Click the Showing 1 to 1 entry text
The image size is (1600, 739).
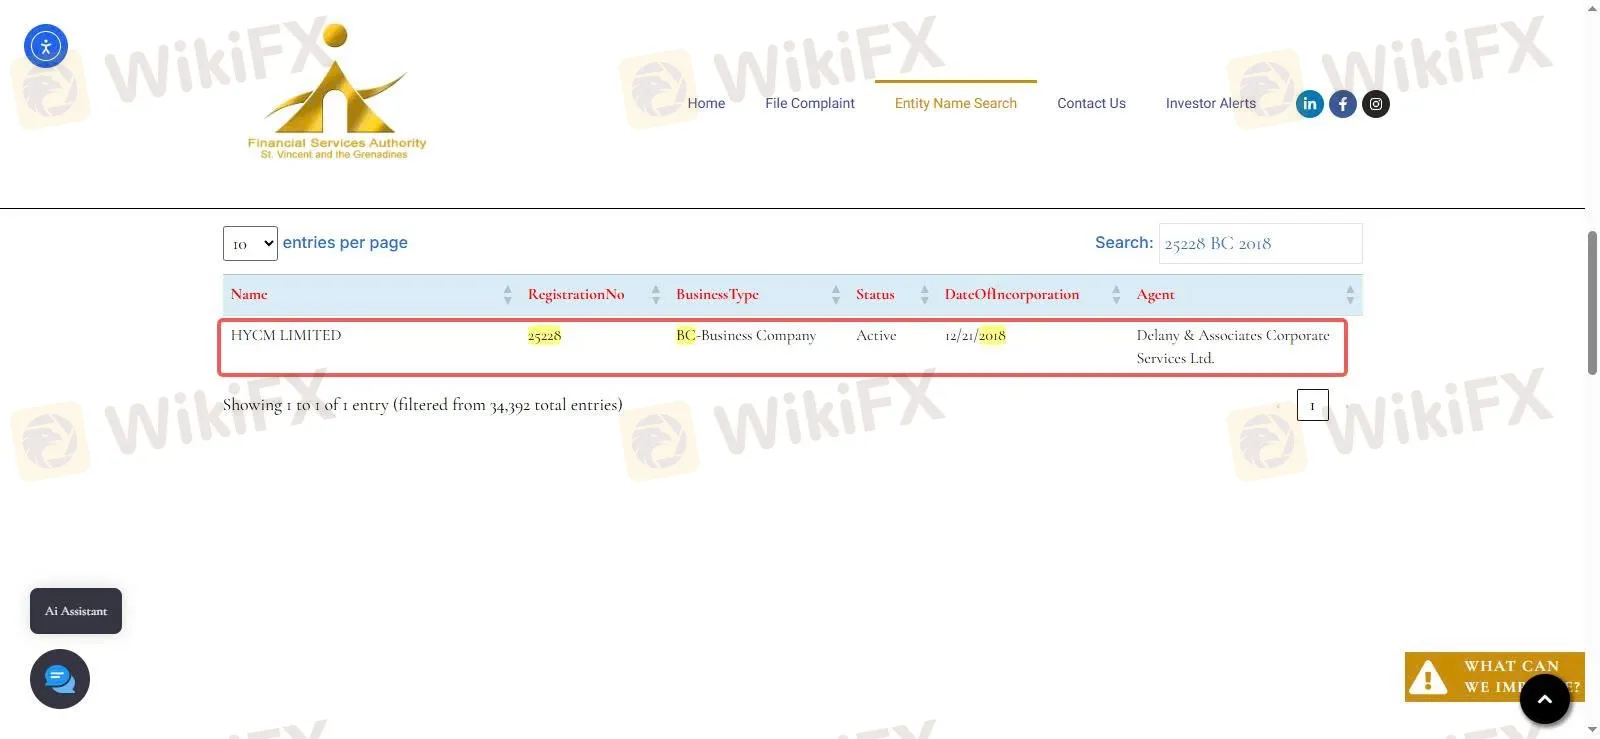coord(422,405)
